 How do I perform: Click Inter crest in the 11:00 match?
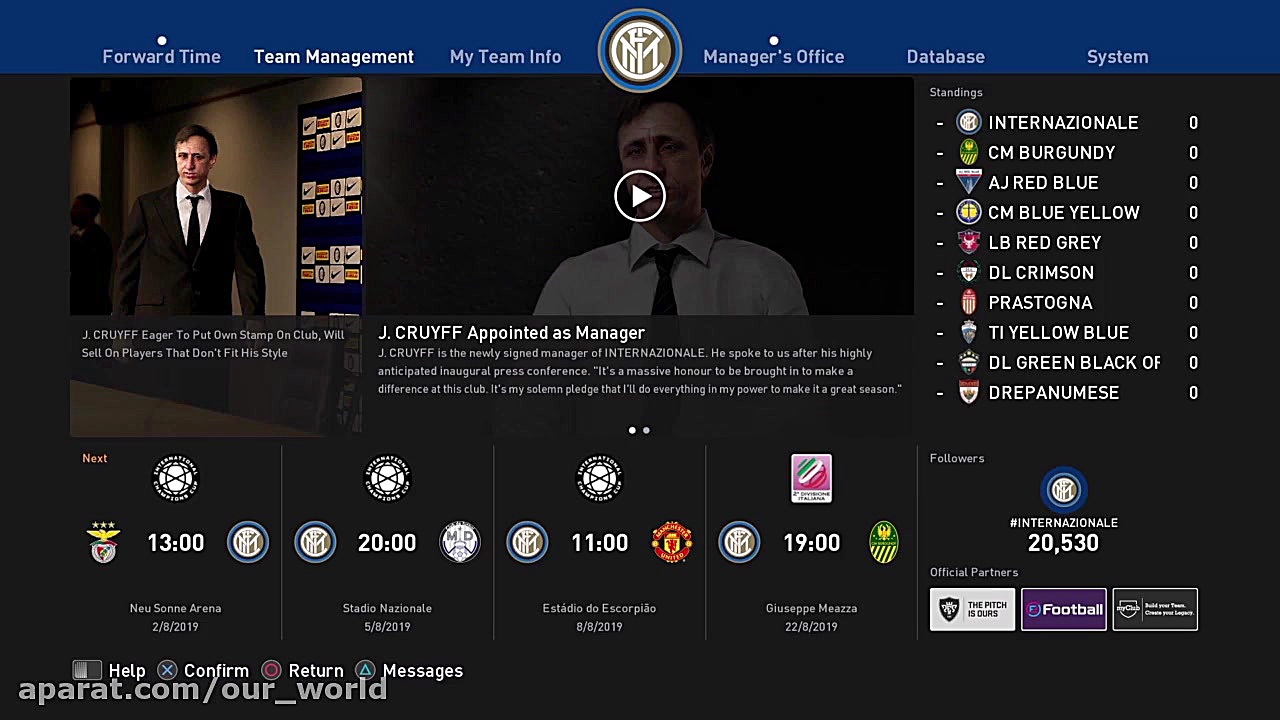pos(527,543)
